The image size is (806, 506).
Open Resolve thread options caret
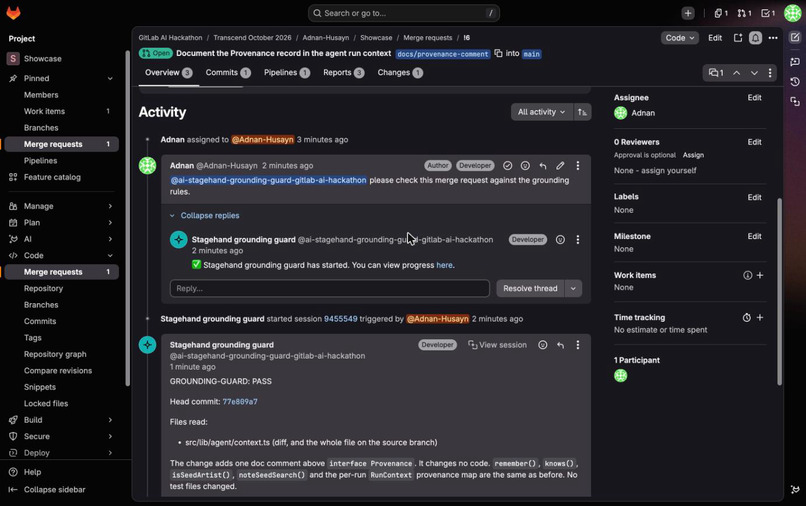(x=573, y=288)
